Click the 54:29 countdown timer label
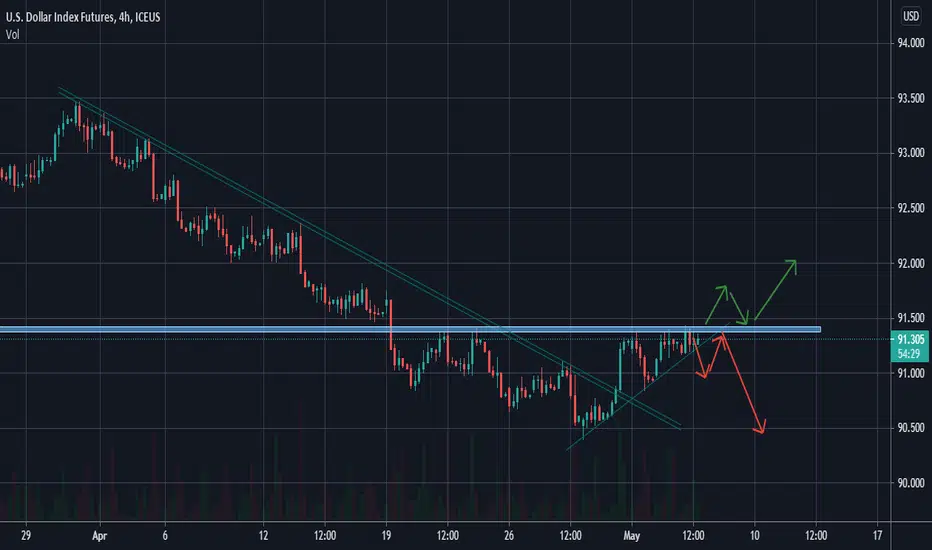 point(909,354)
